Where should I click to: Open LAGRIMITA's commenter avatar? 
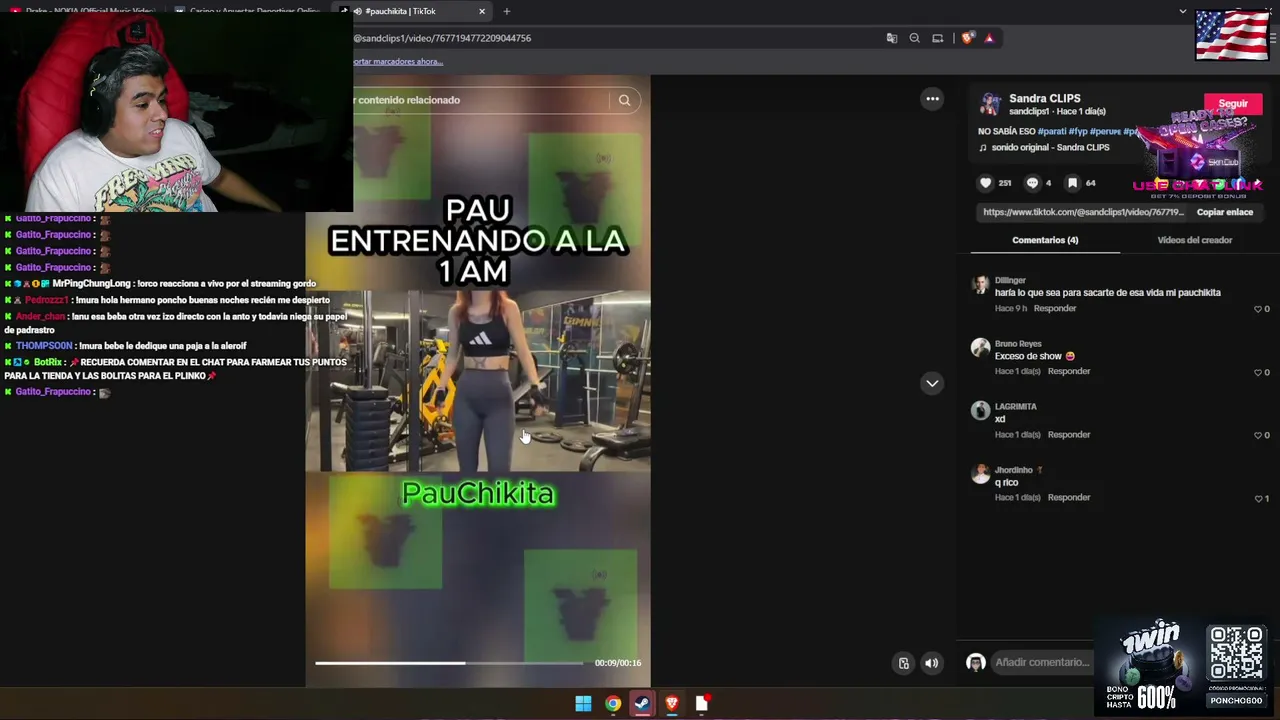pos(980,411)
